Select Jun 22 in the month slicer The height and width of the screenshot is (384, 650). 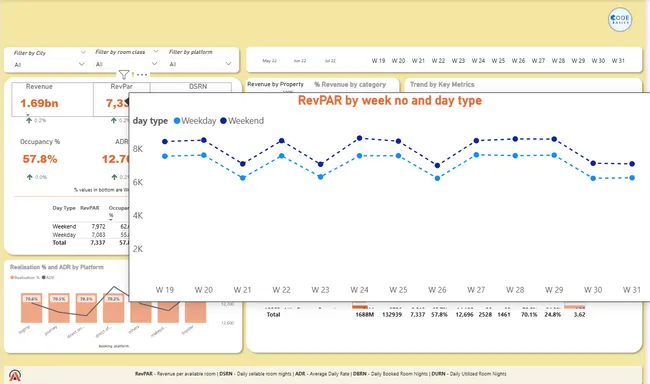pos(300,61)
